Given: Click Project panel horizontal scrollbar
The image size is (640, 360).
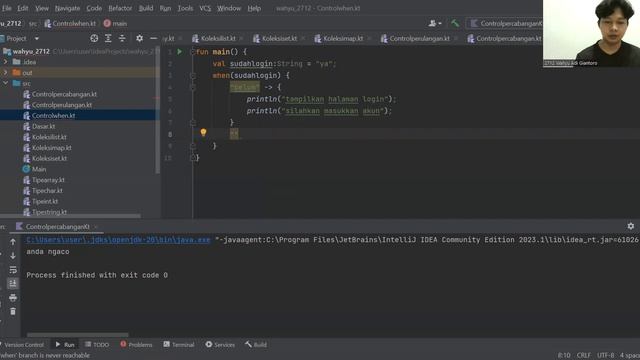Looking at the screenshot, I should (x=70, y=216).
